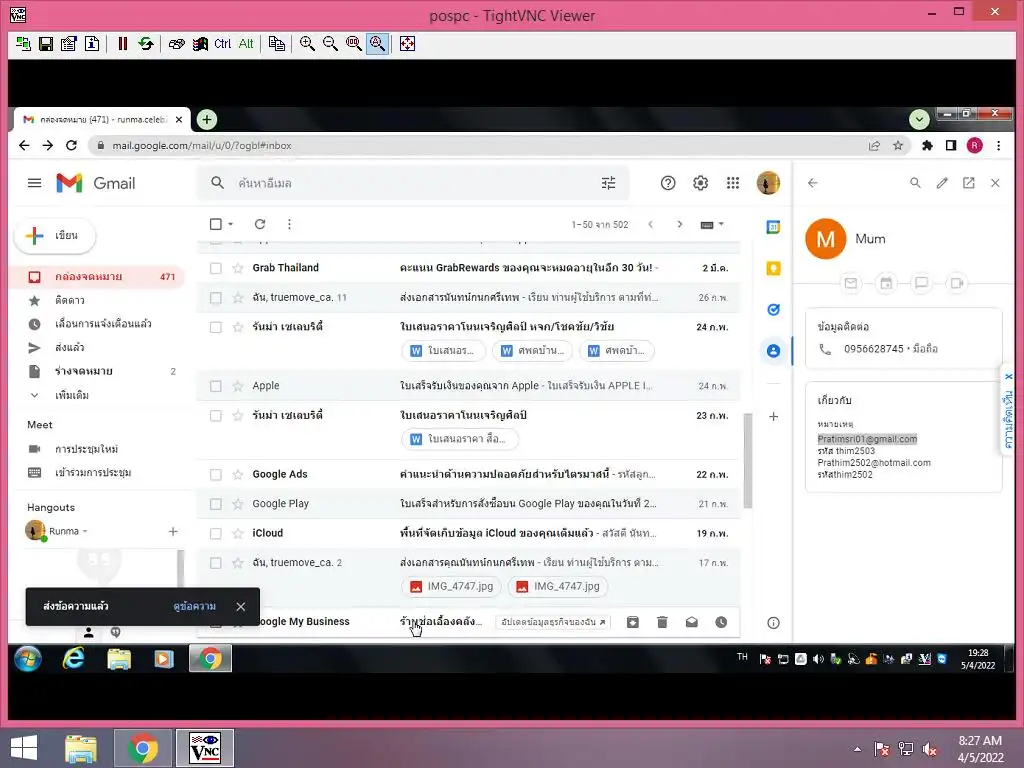Screen dimensions: 1024x768
Task: Star the iCloud email
Action: click(x=238, y=534)
